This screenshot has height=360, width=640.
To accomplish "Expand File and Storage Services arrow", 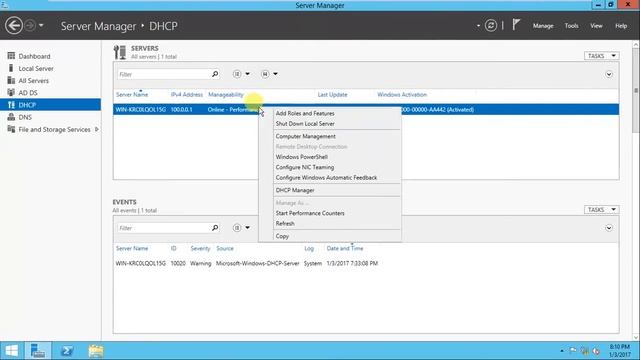I will pos(97,129).
